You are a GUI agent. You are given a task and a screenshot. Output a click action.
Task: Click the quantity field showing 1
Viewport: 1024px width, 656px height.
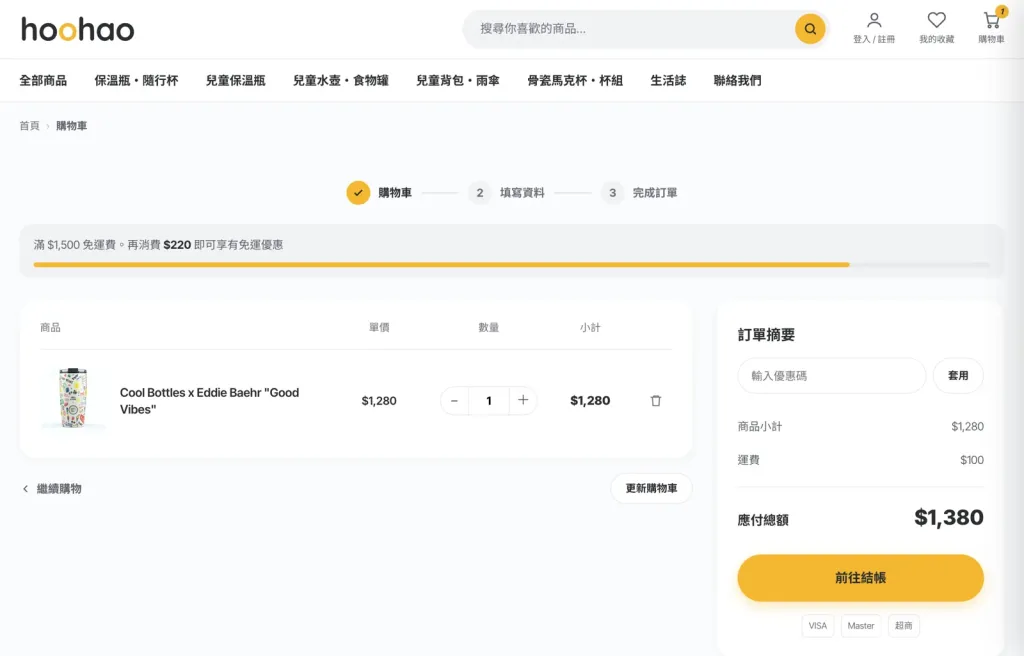click(488, 401)
